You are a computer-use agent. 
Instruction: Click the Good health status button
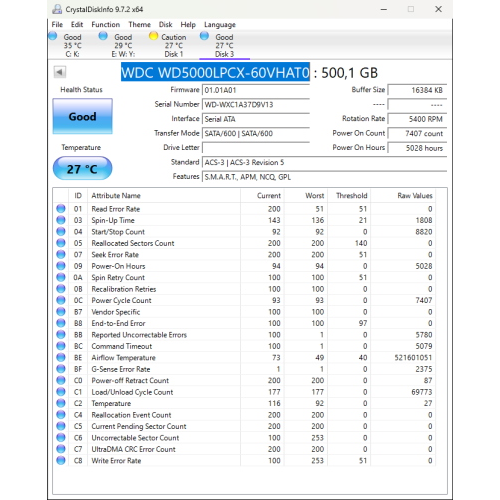(x=82, y=116)
